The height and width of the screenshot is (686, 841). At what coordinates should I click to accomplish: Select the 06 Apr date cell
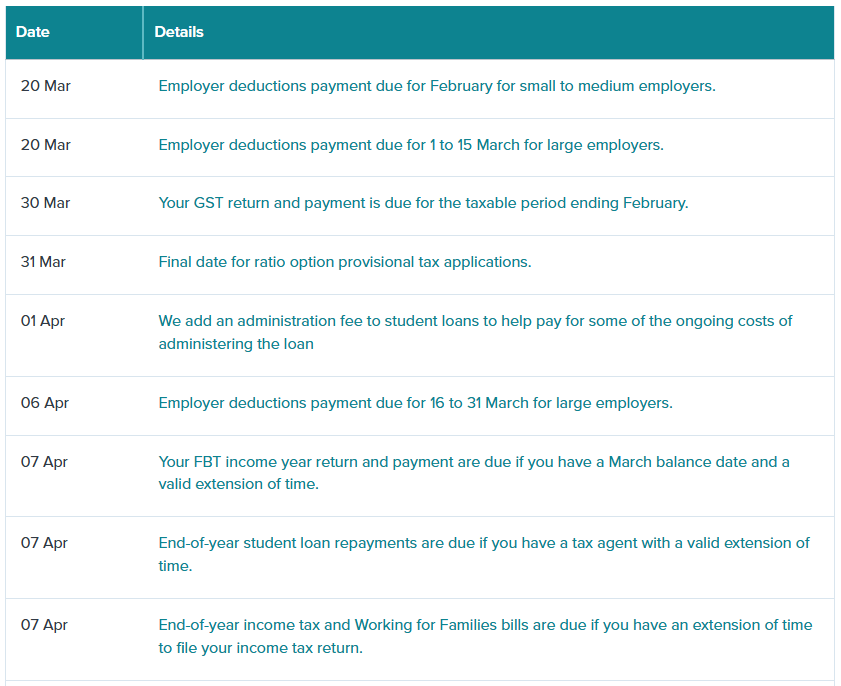[x=45, y=403]
